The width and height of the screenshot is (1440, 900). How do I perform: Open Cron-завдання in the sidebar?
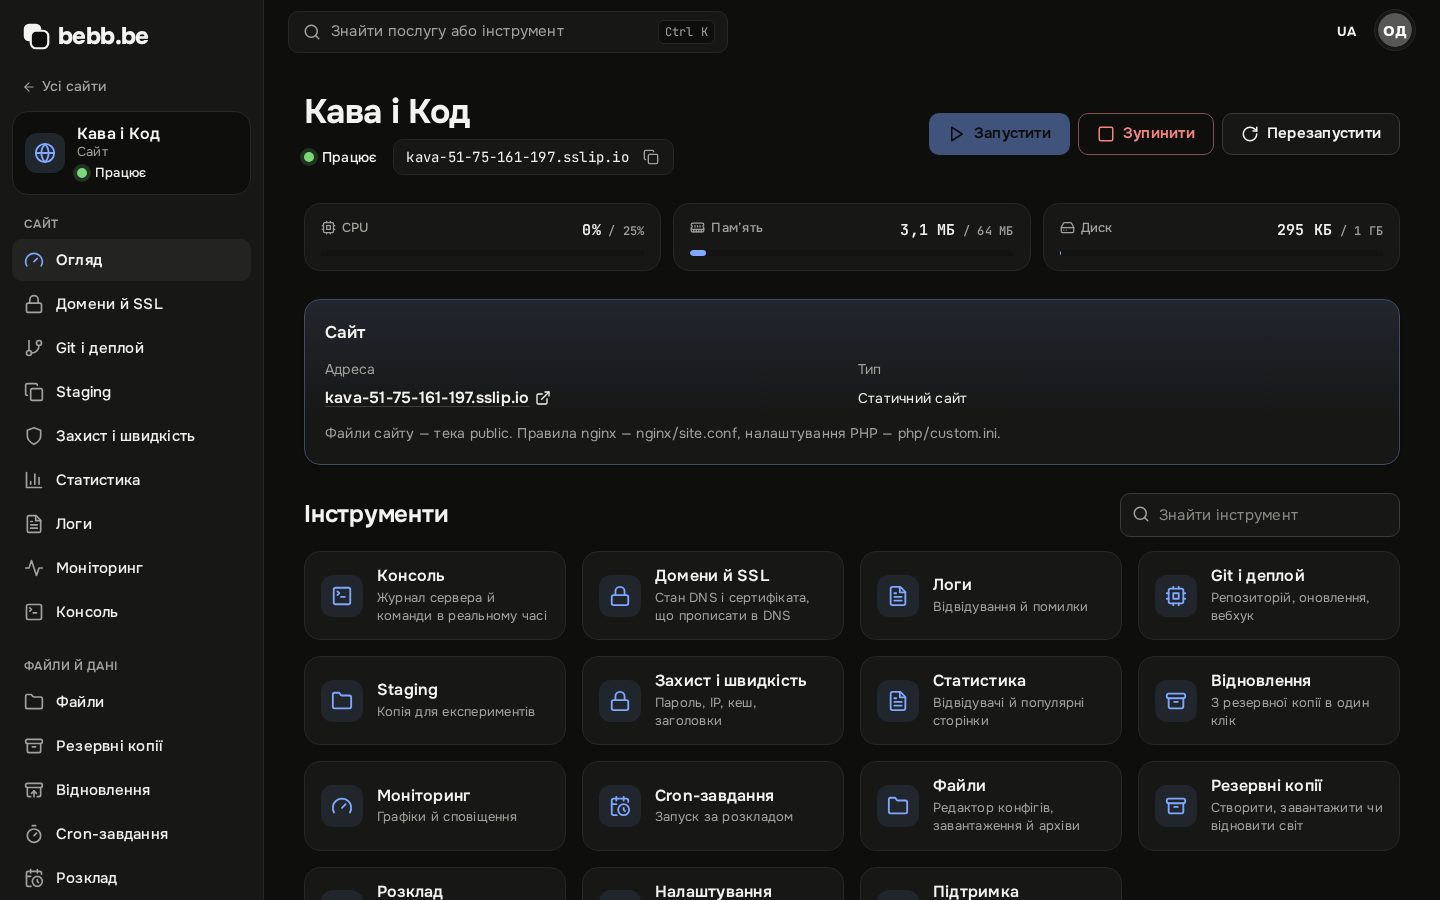point(131,834)
